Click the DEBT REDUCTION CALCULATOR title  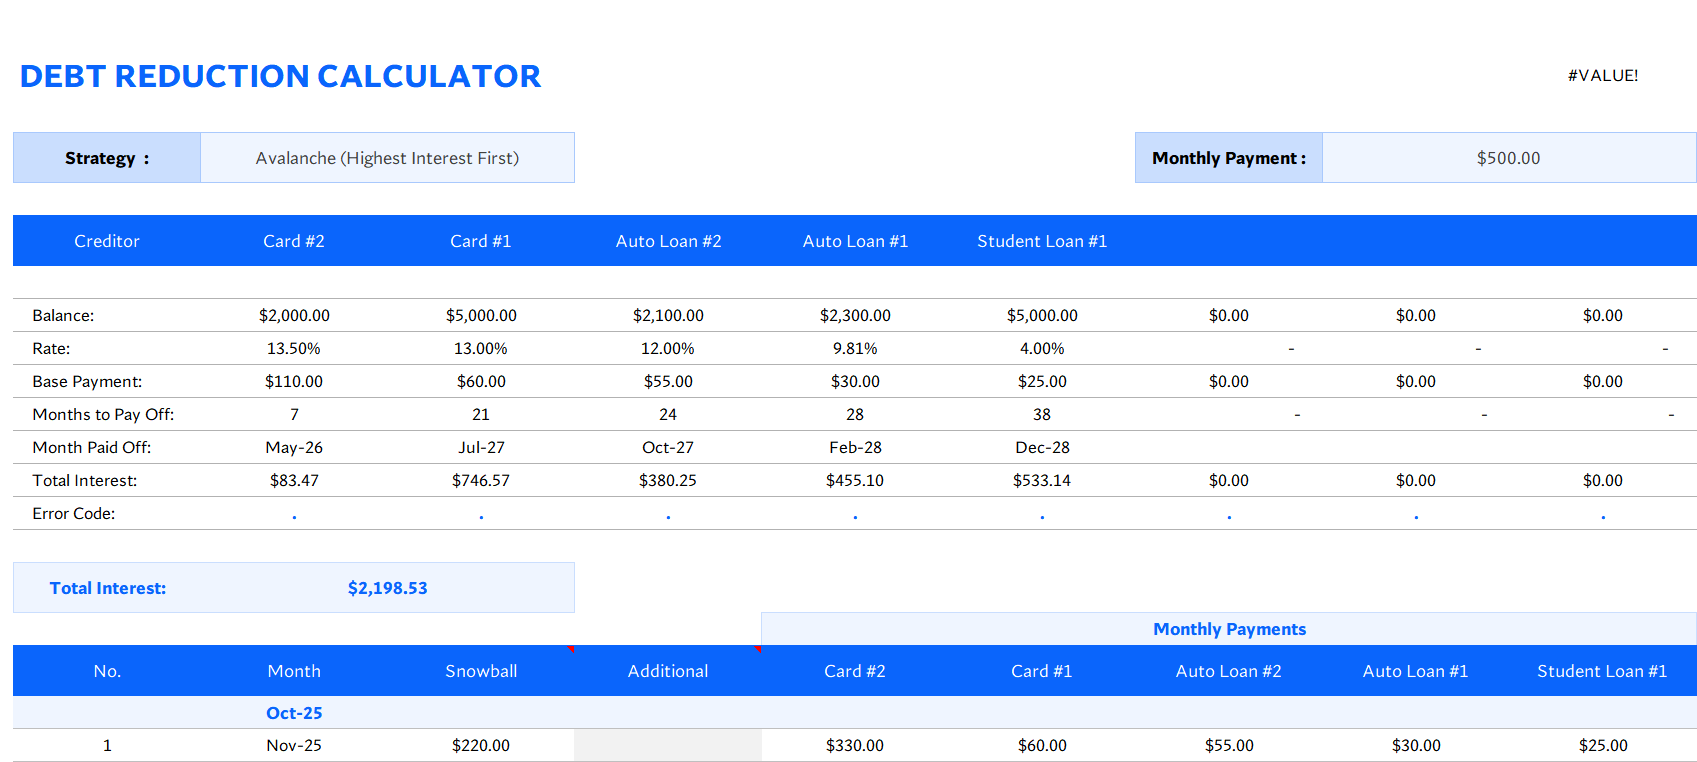pyautogui.click(x=280, y=76)
